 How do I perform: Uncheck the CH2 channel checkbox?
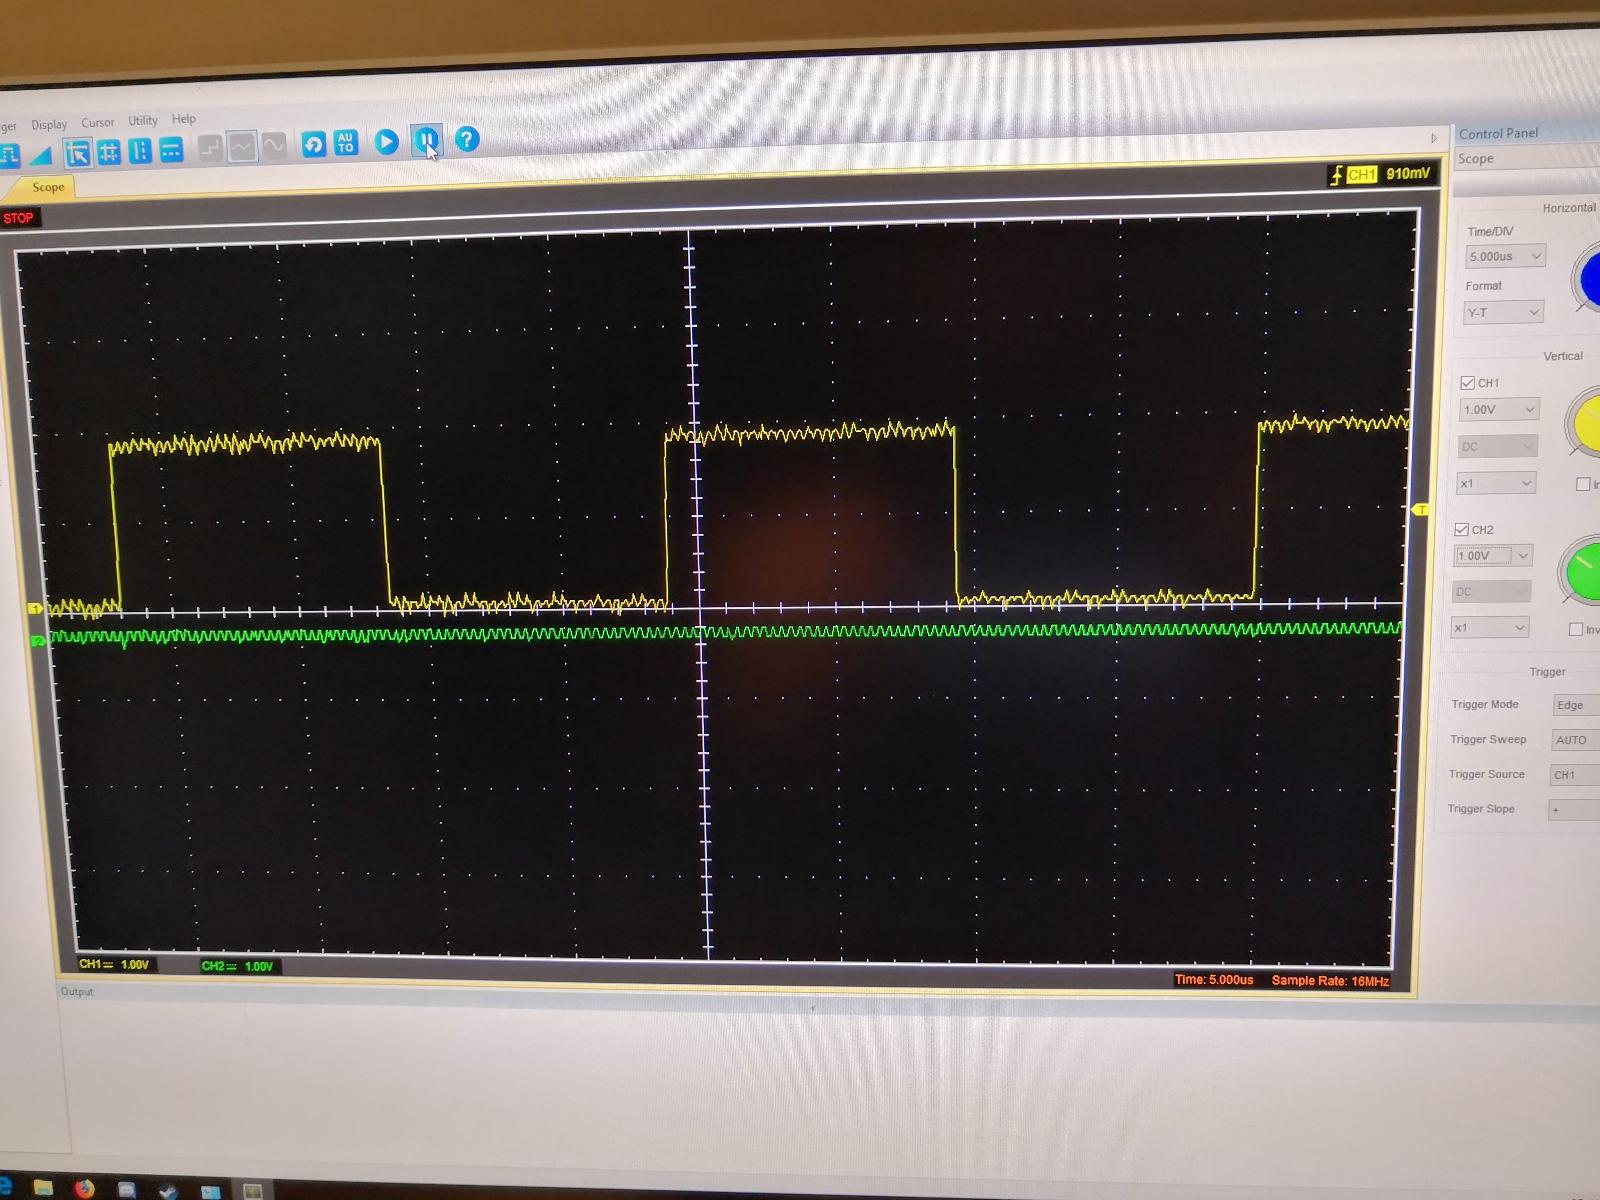click(1461, 530)
